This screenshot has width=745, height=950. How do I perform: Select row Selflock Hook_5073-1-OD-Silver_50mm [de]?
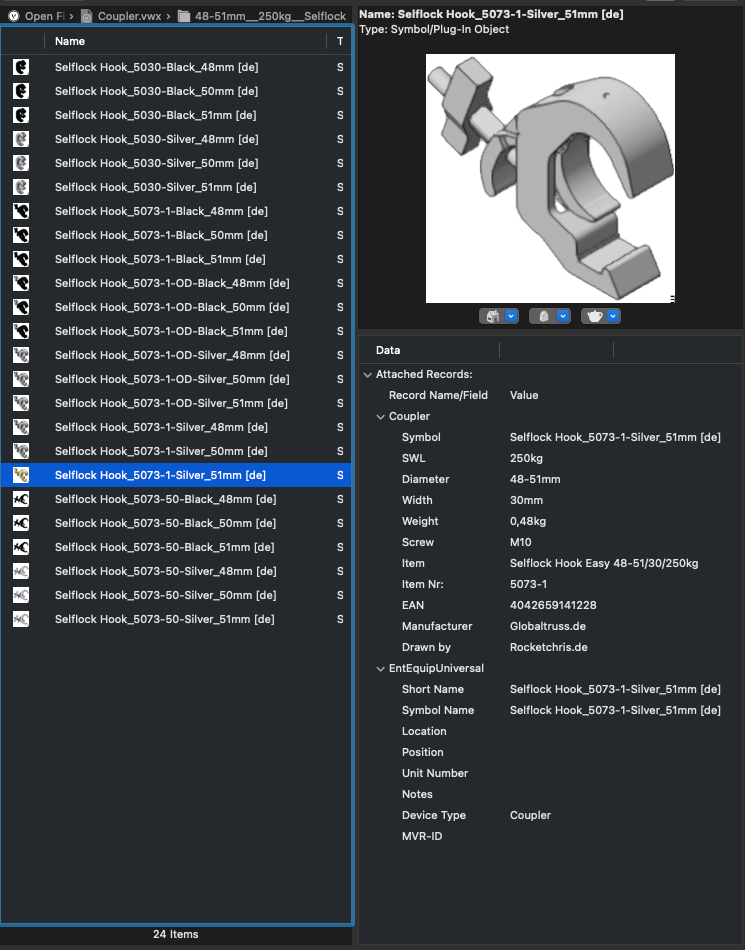click(176, 379)
